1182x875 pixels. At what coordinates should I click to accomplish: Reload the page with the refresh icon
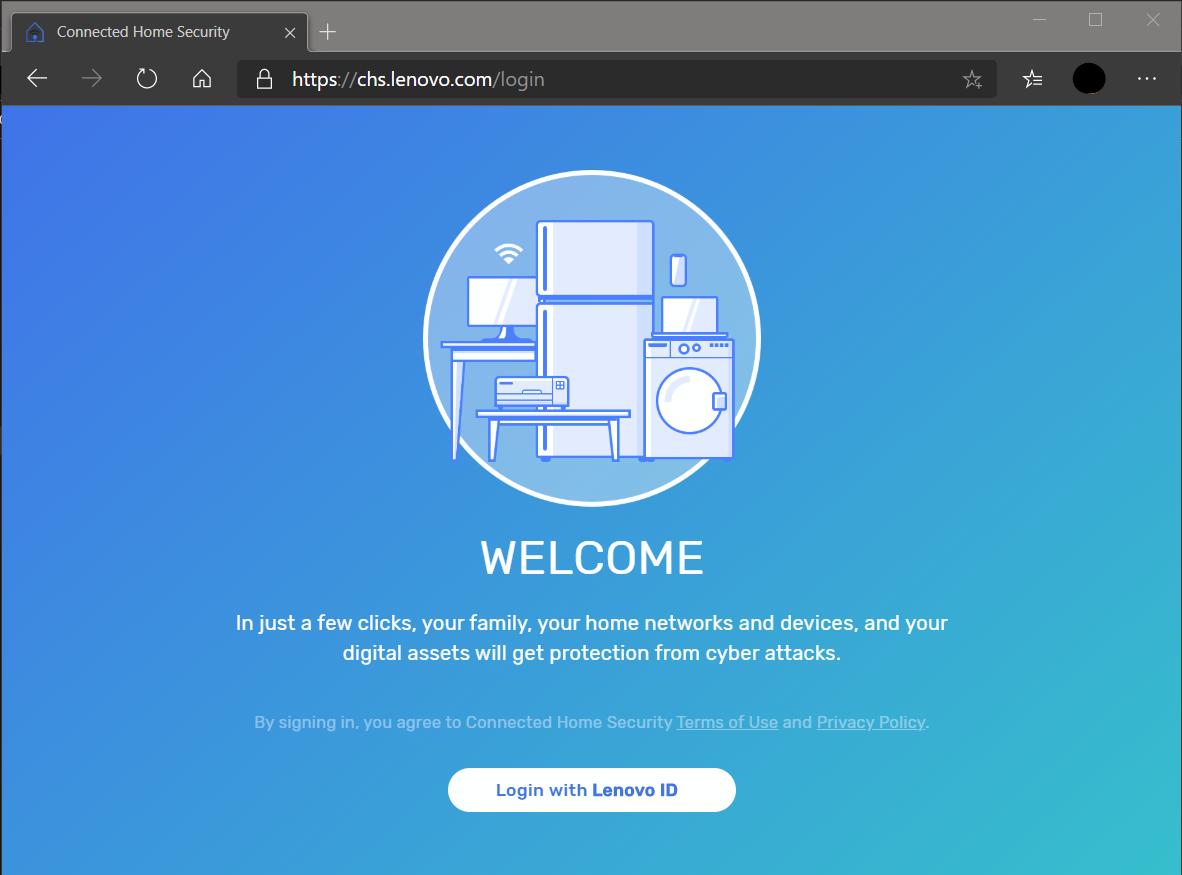click(x=147, y=78)
